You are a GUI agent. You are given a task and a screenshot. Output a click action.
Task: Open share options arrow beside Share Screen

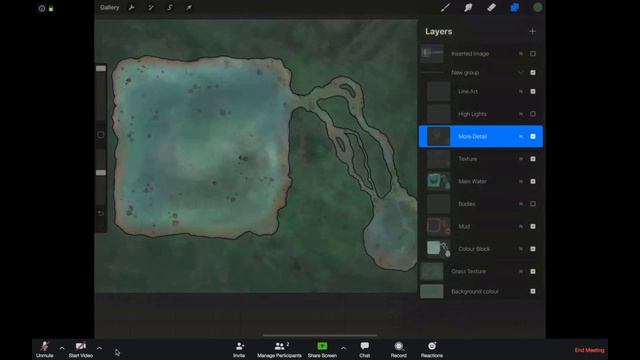click(343, 348)
